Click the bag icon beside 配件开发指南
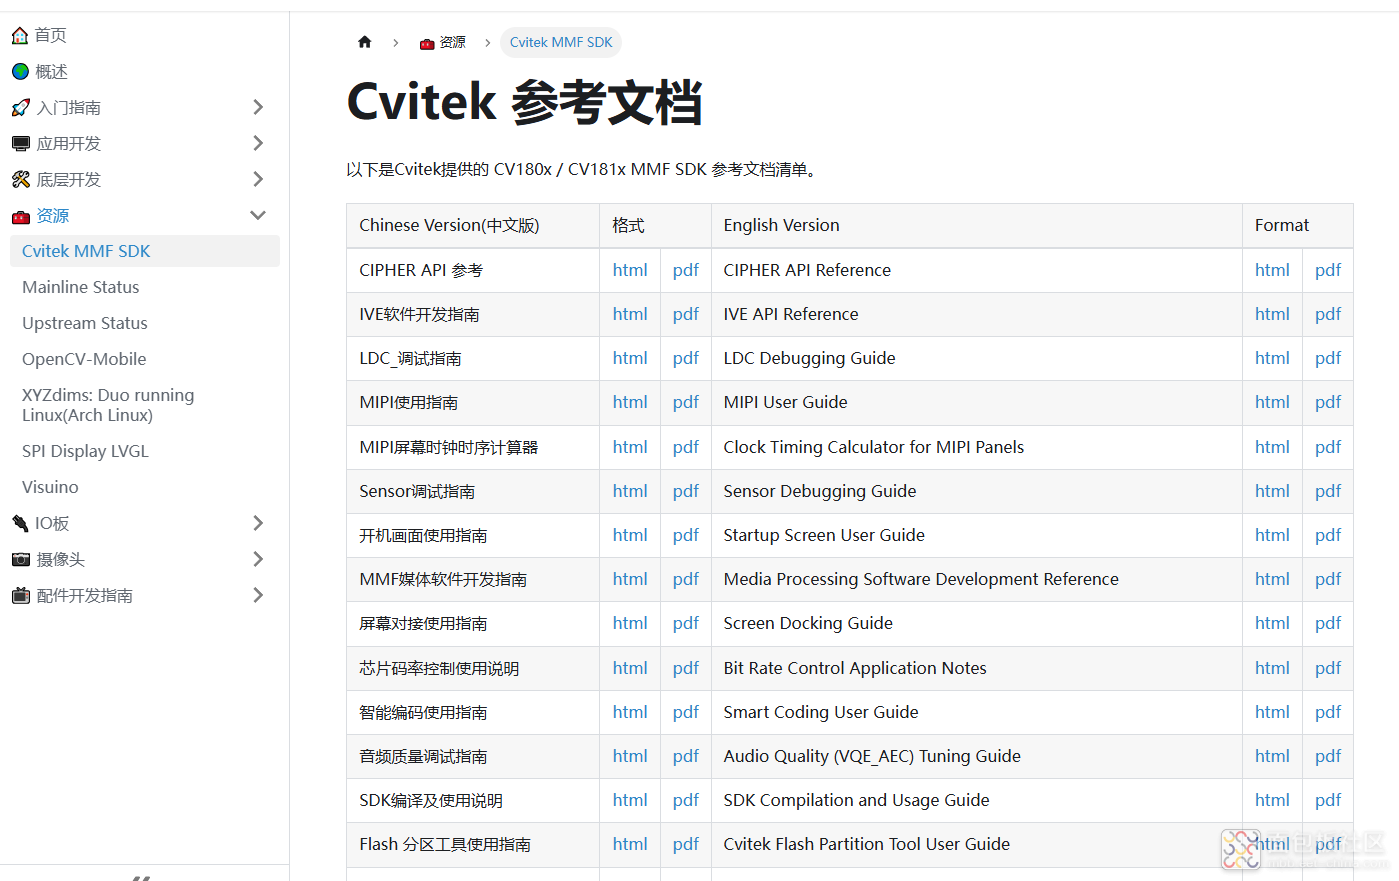Image resolution: width=1399 pixels, height=881 pixels. pyautogui.click(x=20, y=595)
